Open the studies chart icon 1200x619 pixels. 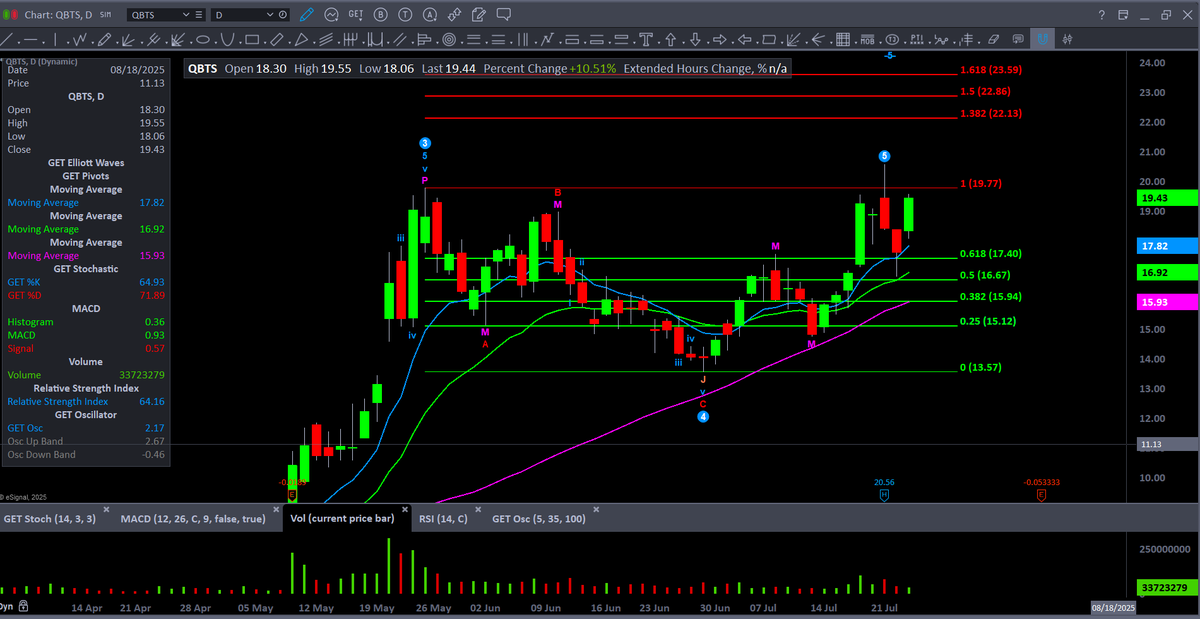click(331, 15)
